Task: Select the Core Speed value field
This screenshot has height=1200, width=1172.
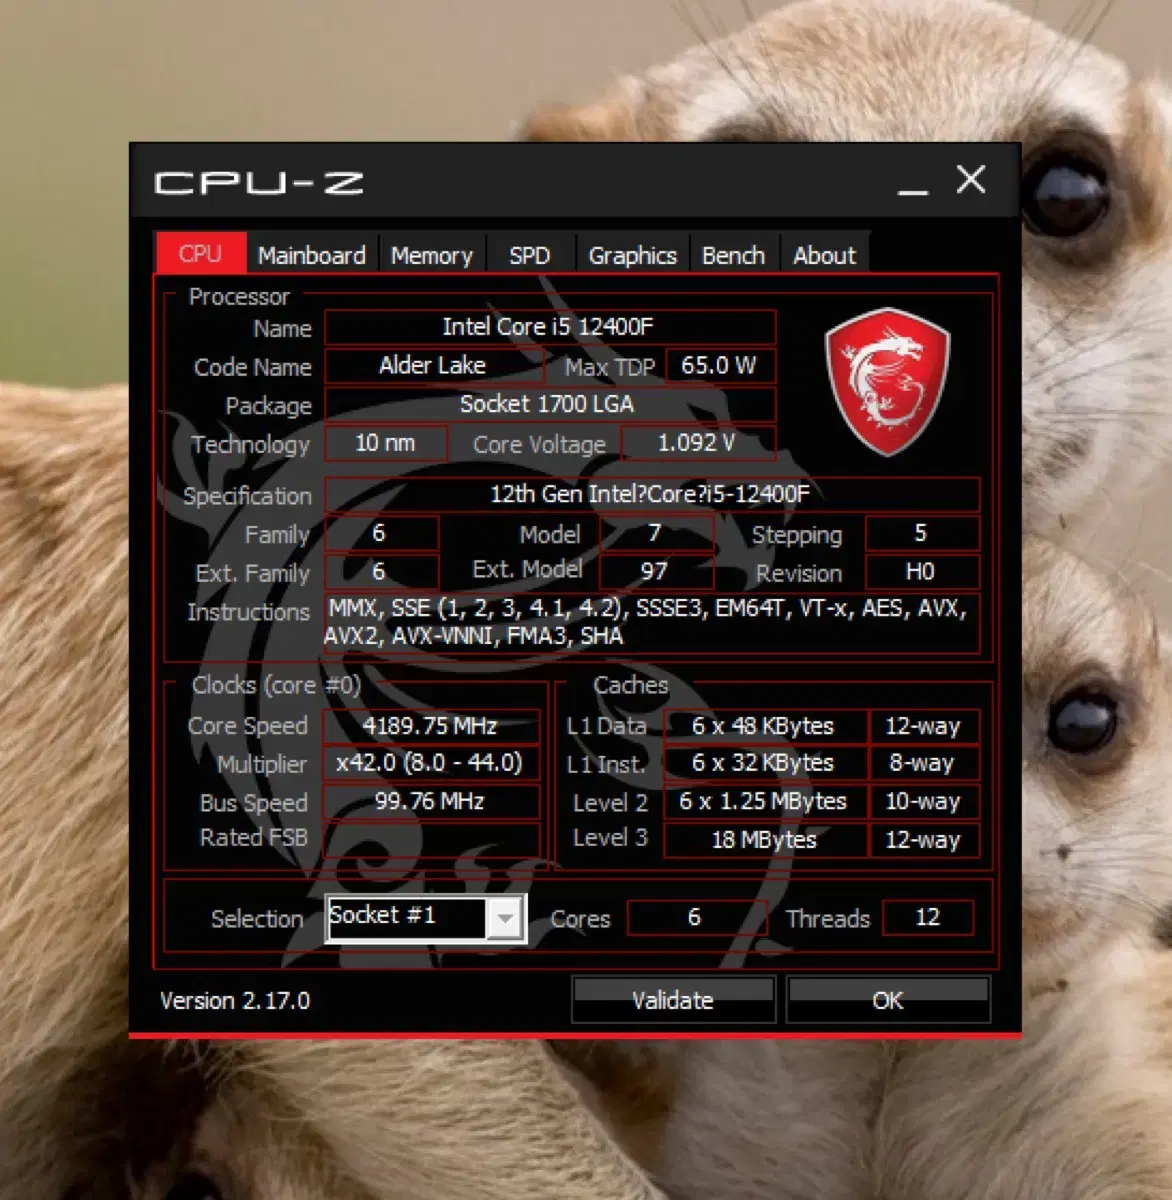Action: click(430, 725)
